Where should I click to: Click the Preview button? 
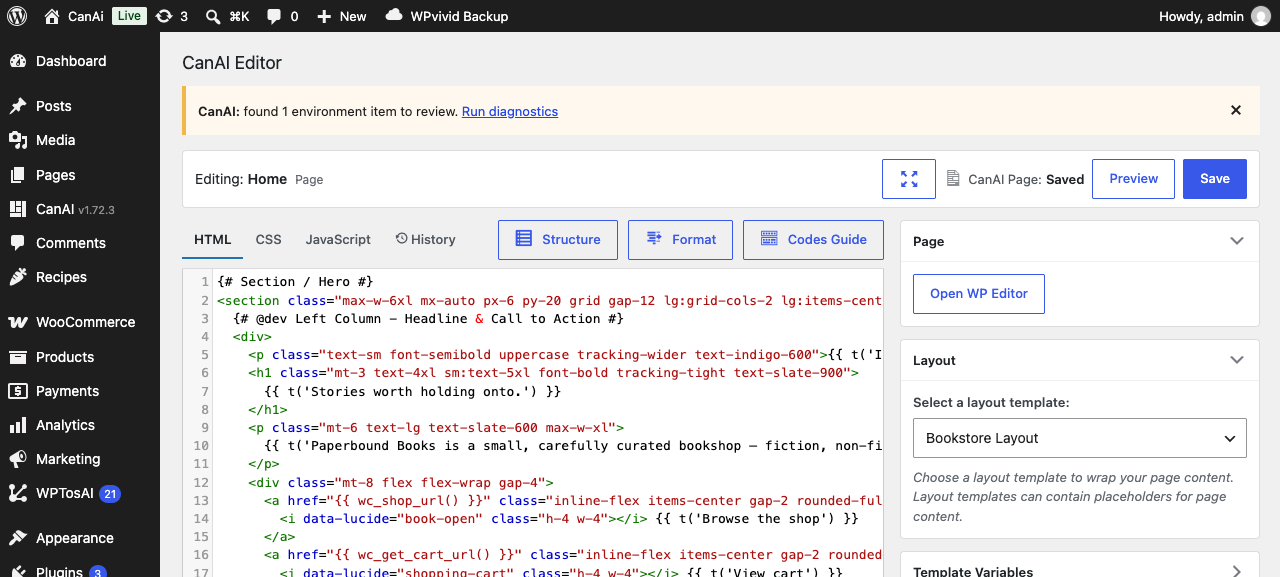click(x=1133, y=179)
